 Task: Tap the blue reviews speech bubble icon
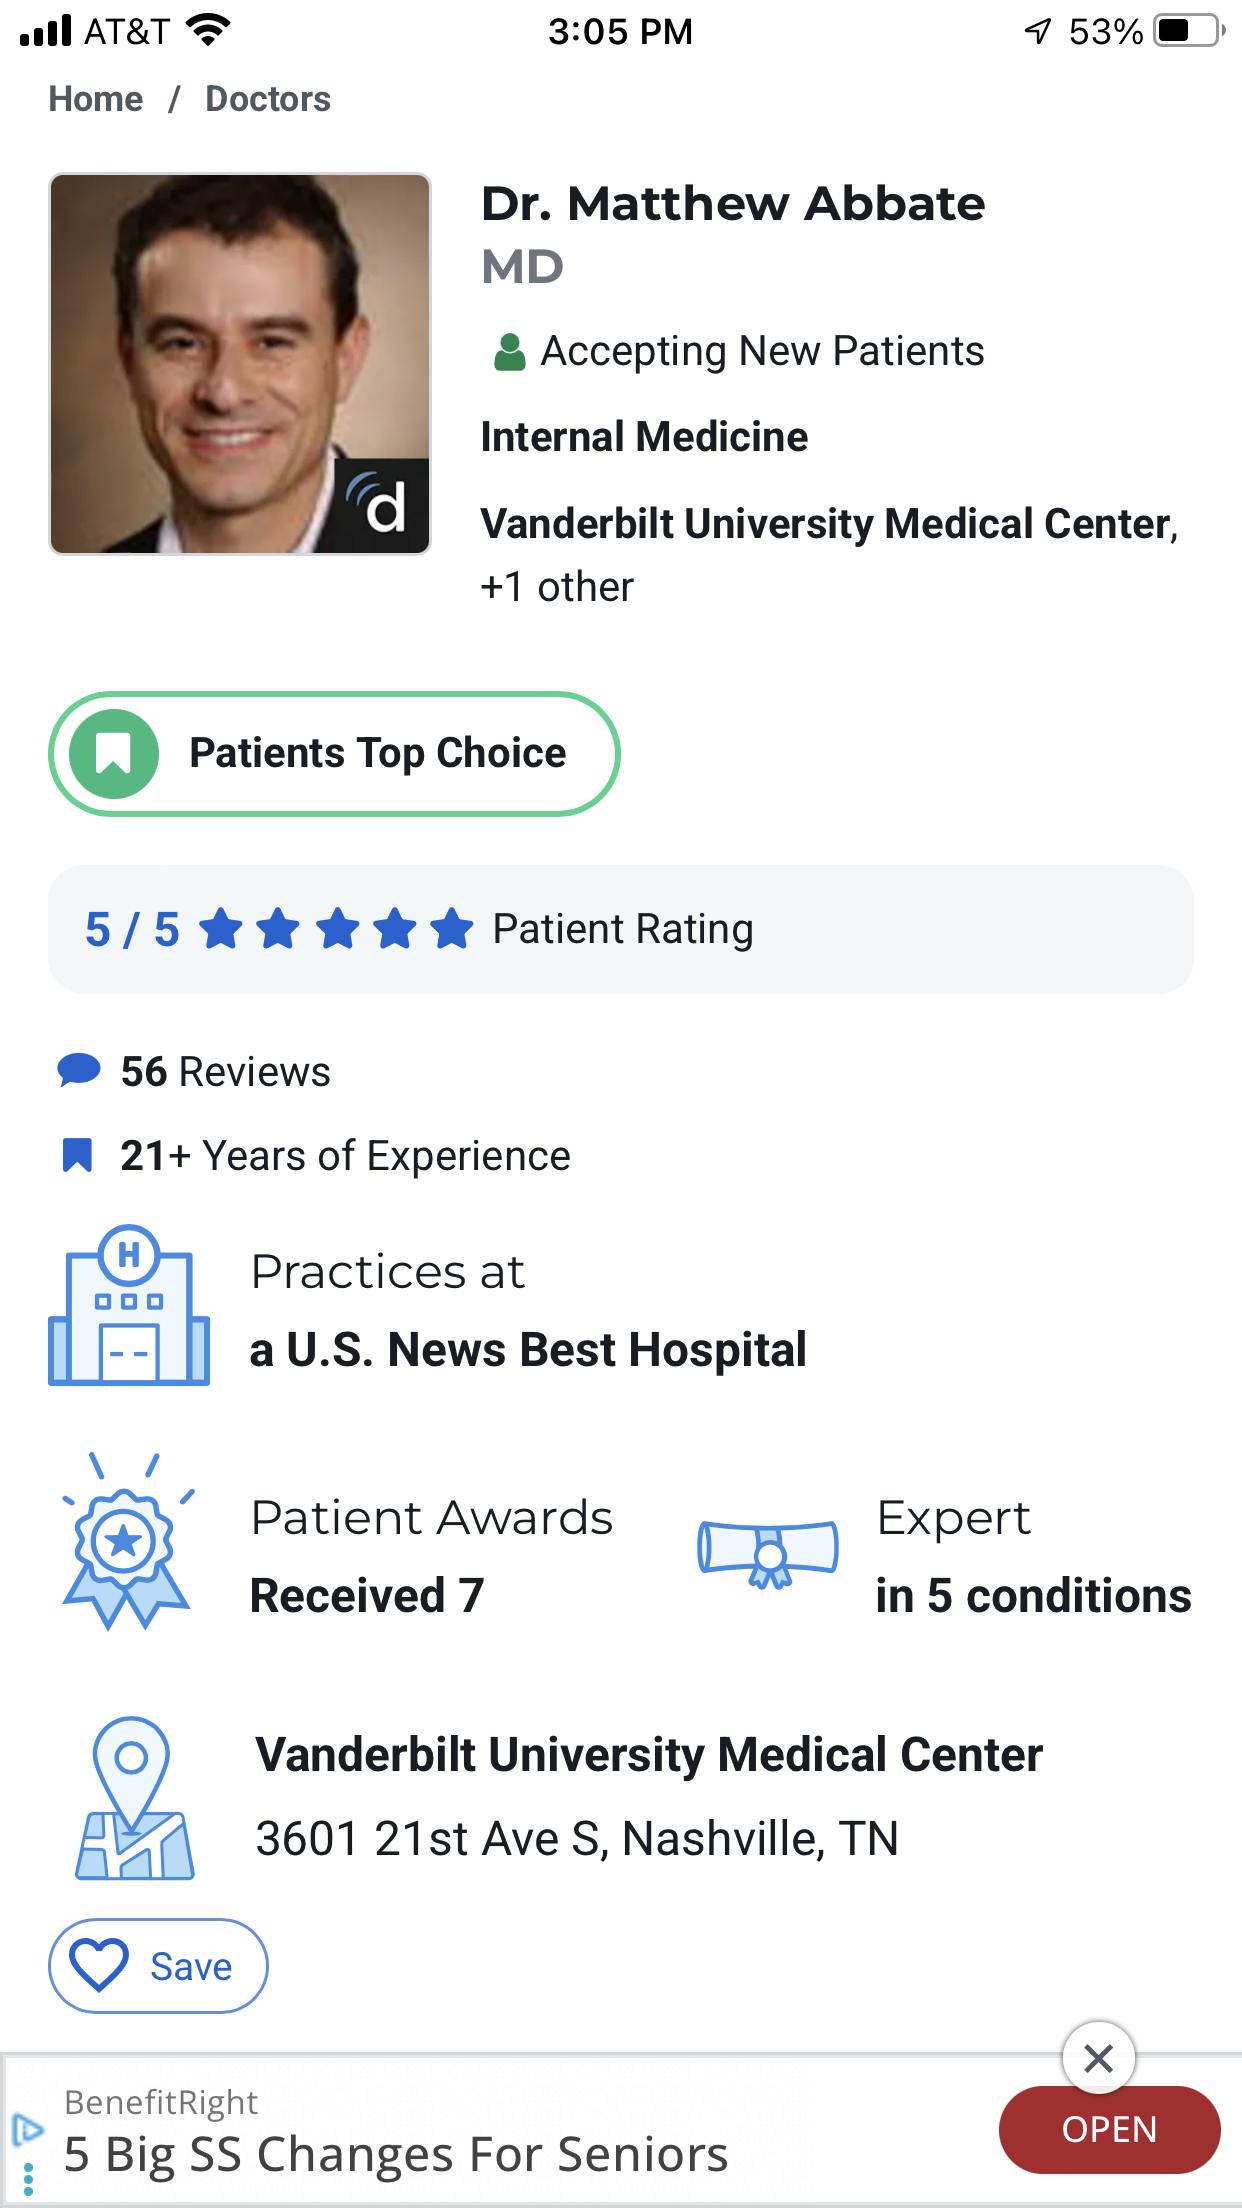[x=79, y=1070]
